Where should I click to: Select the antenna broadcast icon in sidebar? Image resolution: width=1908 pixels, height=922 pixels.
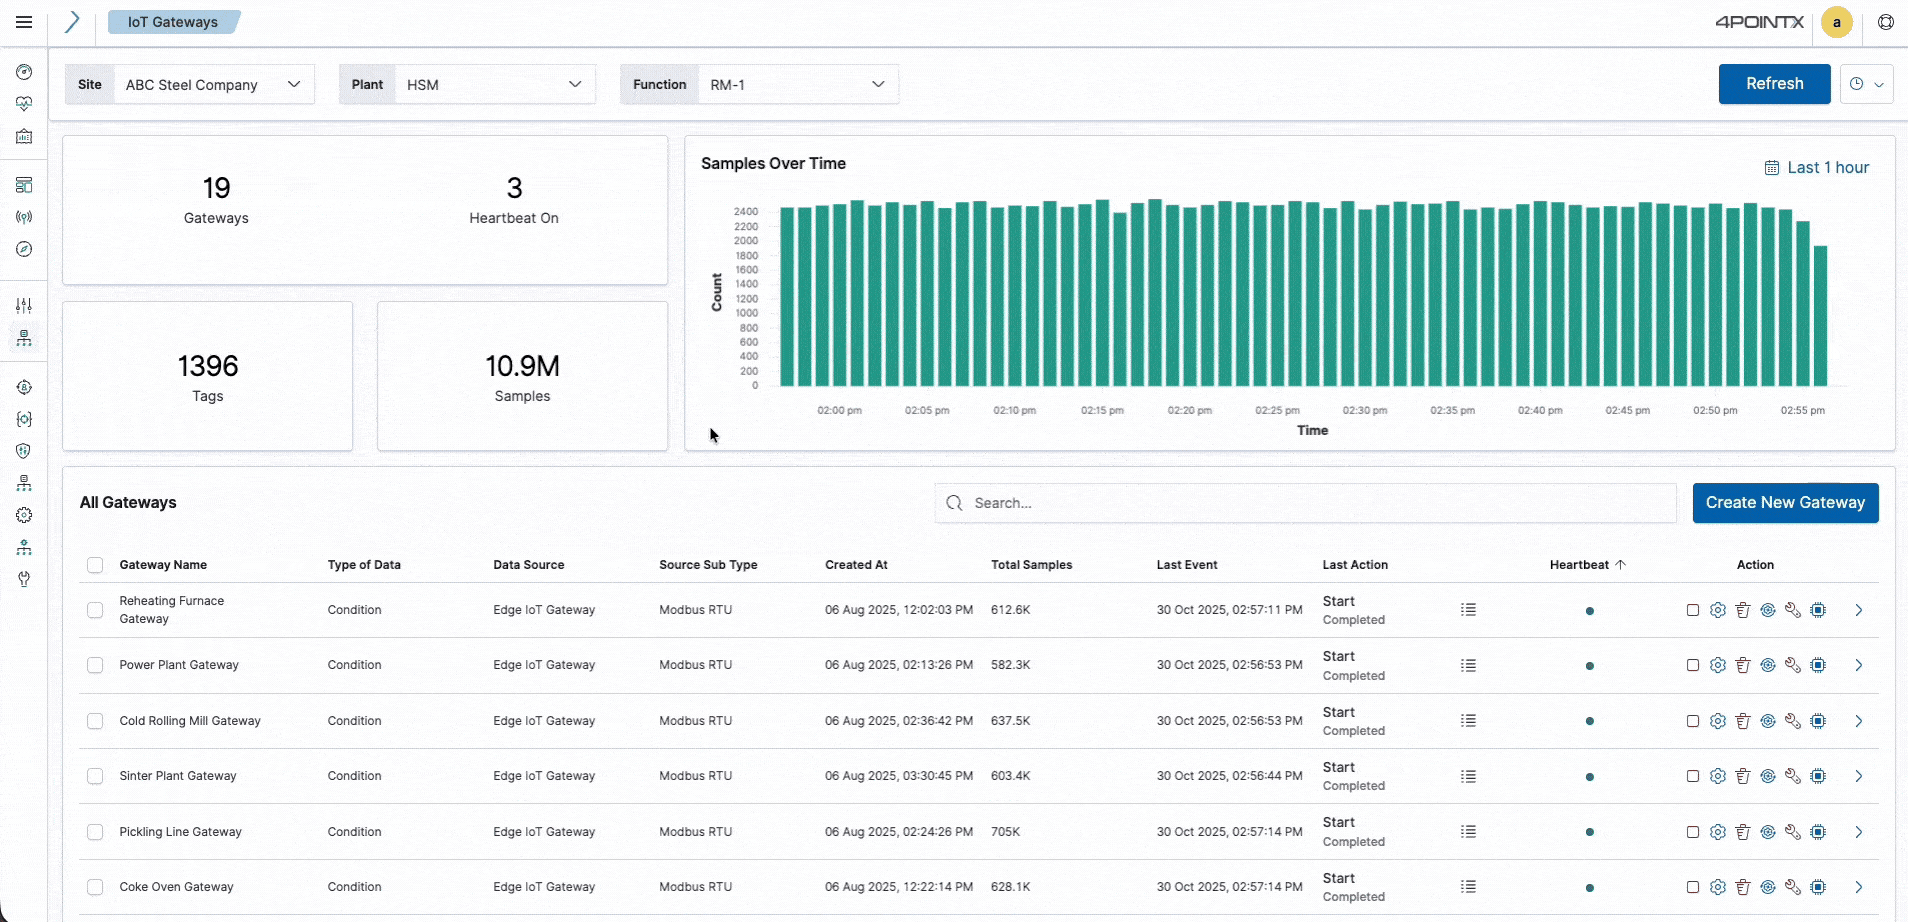coord(24,216)
